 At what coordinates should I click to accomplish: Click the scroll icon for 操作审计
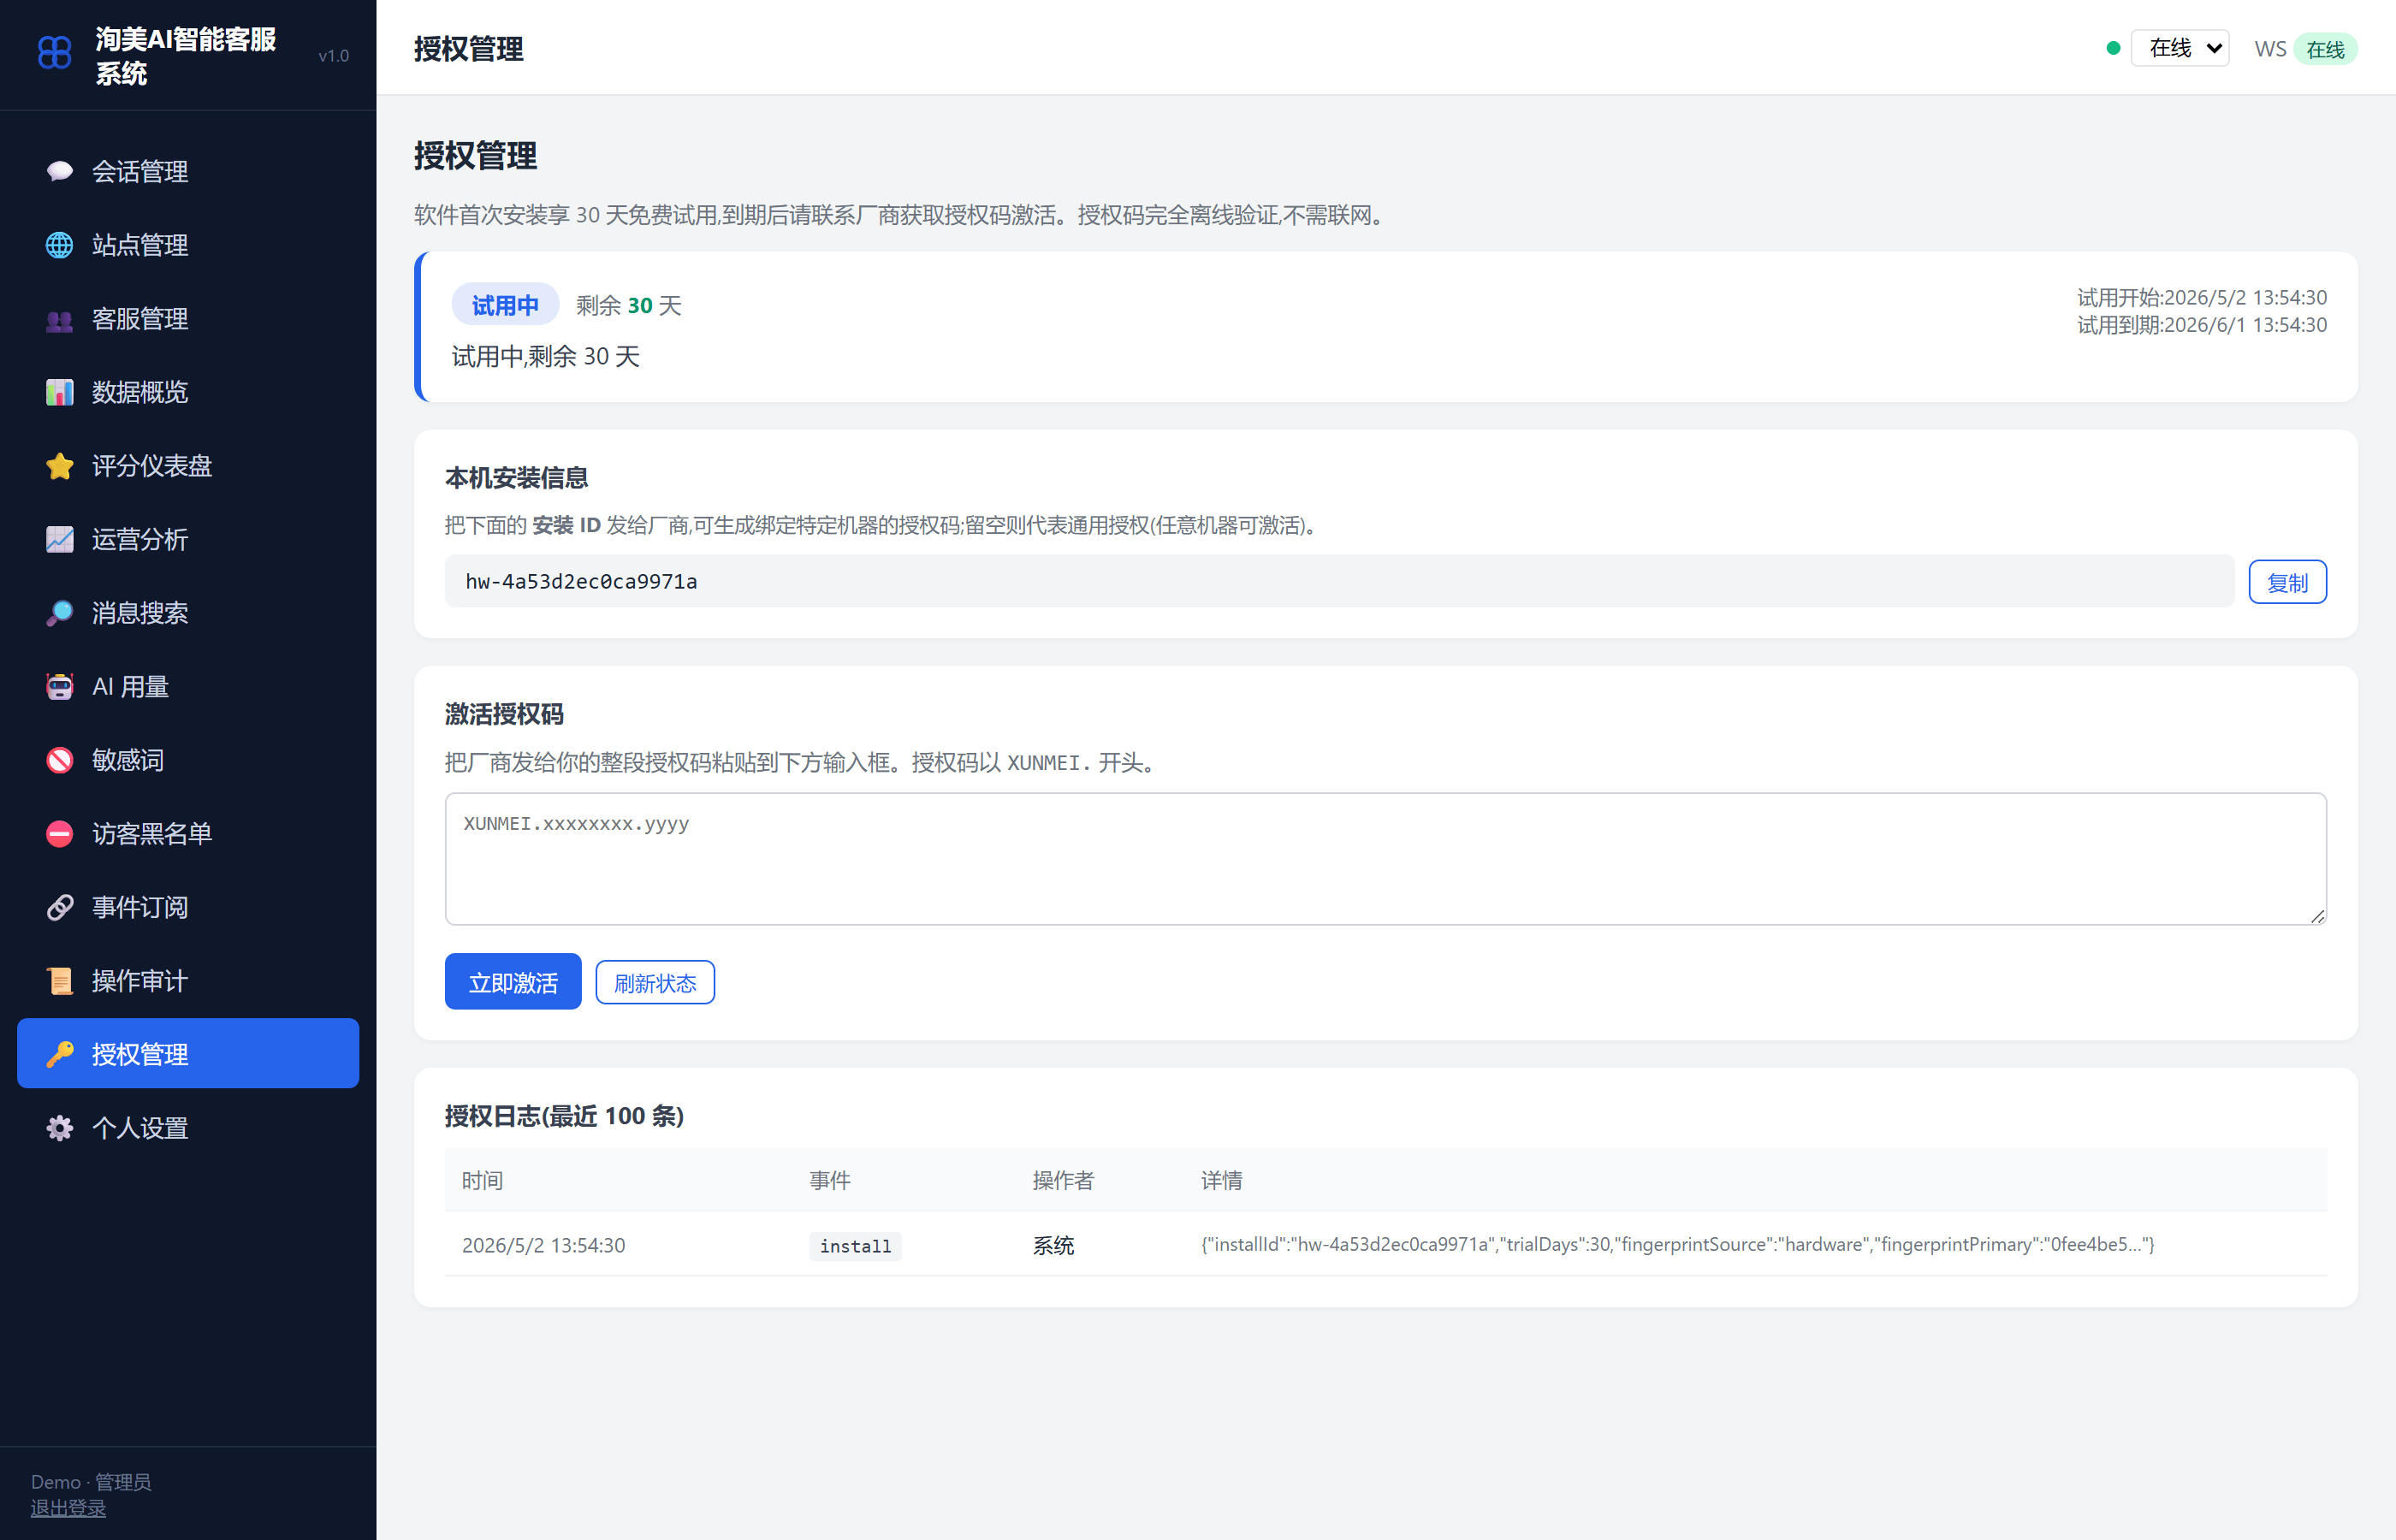[x=59, y=981]
